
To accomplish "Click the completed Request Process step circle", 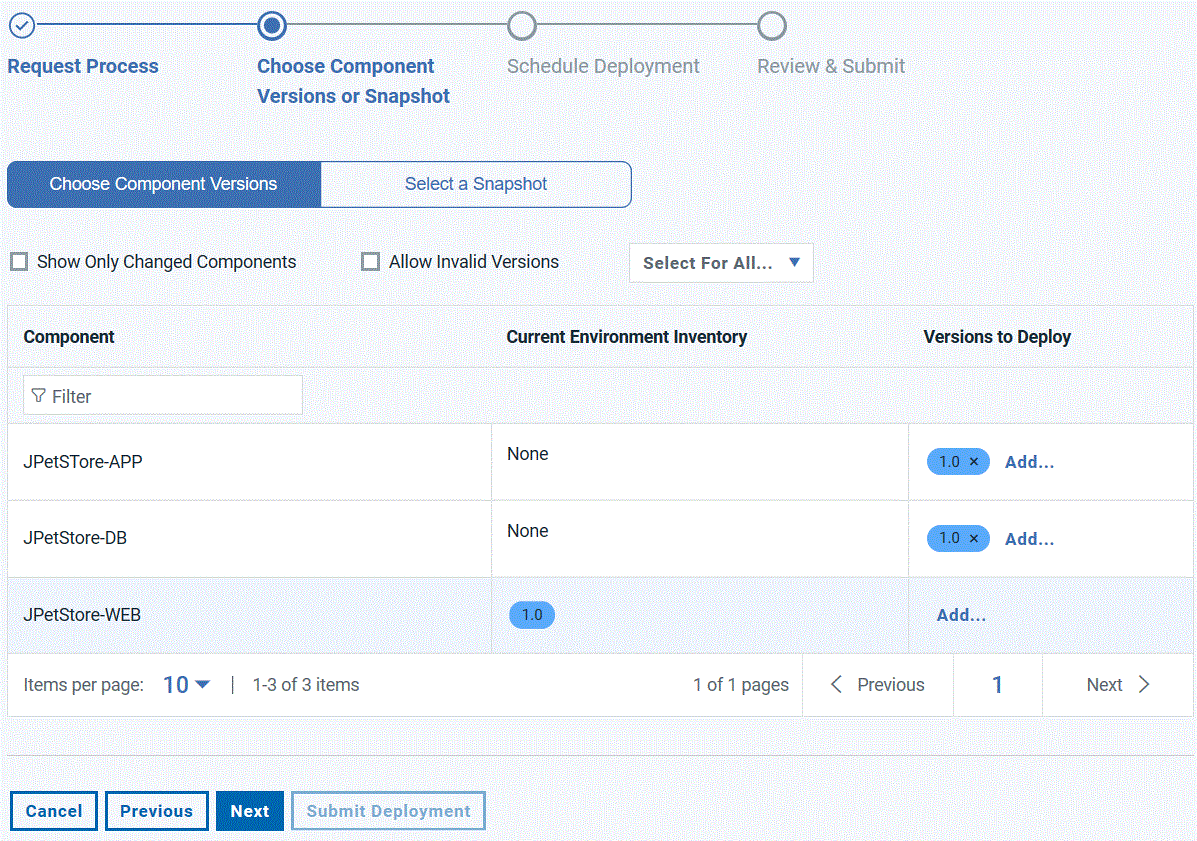I will coord(21,25).
